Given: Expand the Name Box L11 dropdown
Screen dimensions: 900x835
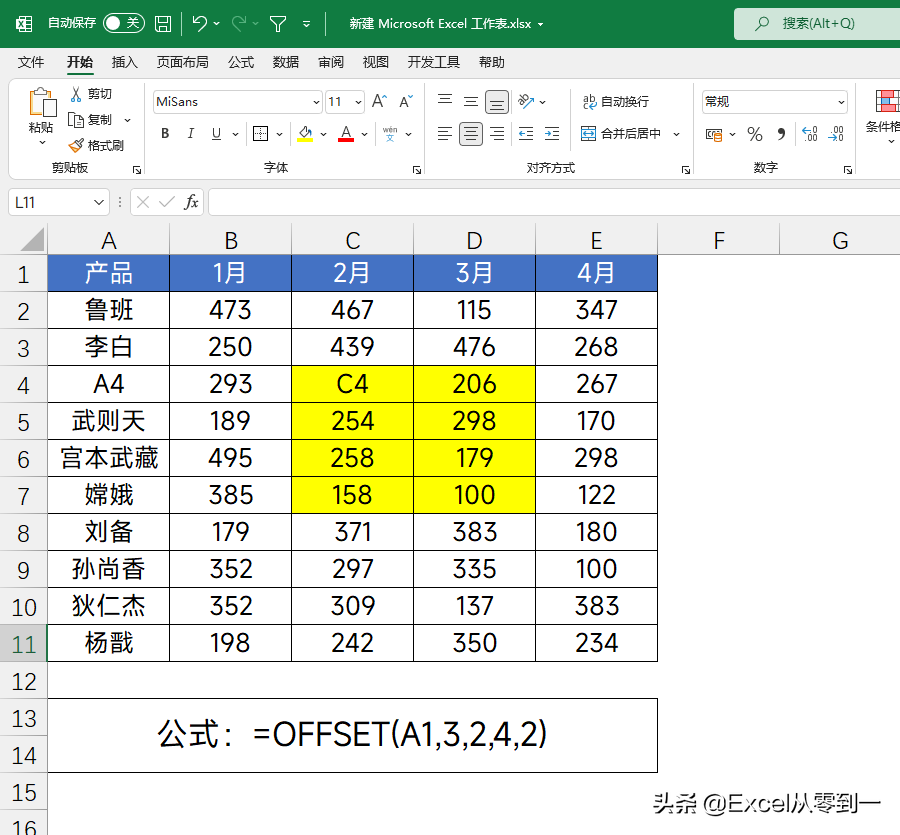Looking at the screenshot, I should tap(99, 202).
